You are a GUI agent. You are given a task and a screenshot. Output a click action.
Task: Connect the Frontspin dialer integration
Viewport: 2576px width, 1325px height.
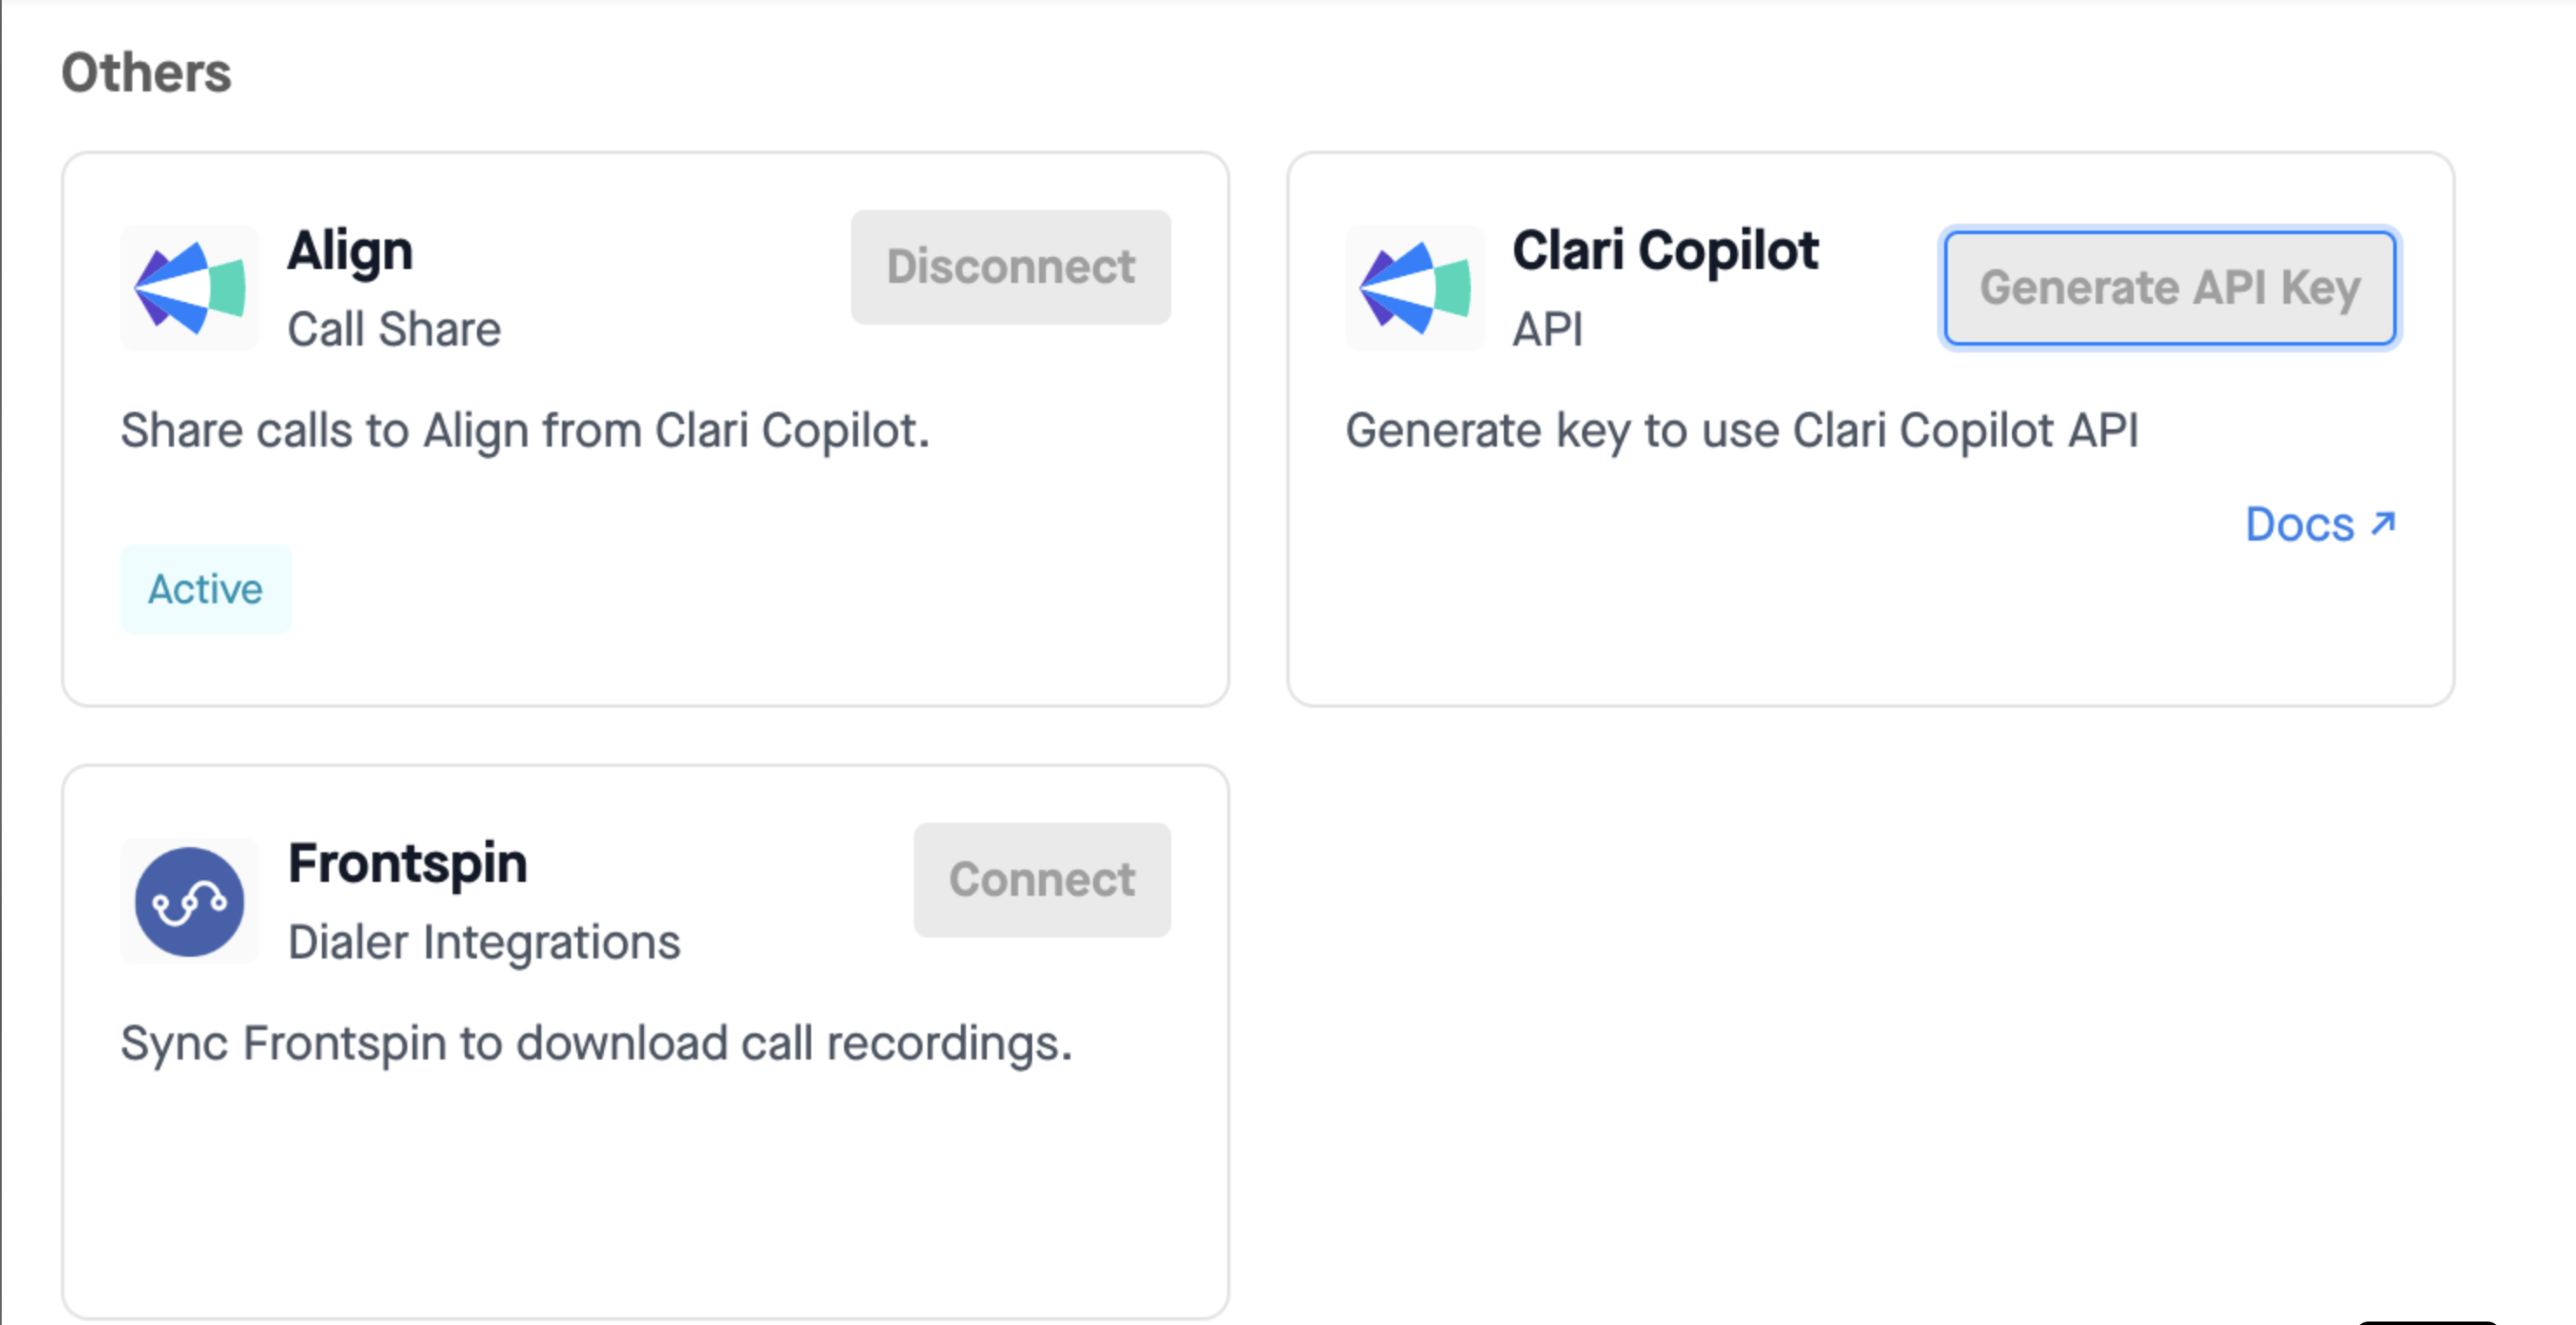pyautogui.click(x=1041, y=880)
